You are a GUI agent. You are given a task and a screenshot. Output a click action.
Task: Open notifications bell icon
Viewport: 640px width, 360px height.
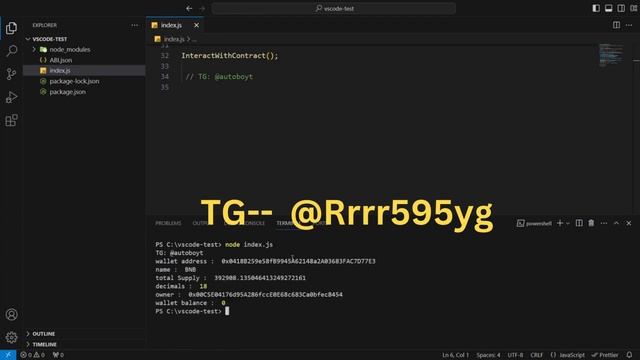coord(629,355)
